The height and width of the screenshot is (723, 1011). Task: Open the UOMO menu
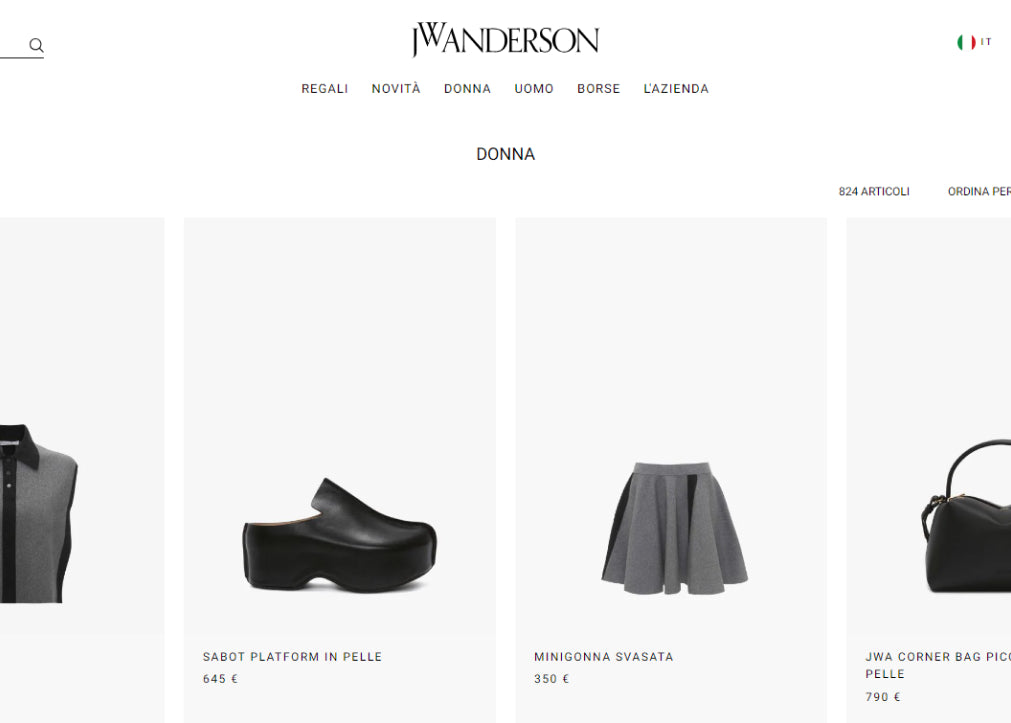pos(534,88)
